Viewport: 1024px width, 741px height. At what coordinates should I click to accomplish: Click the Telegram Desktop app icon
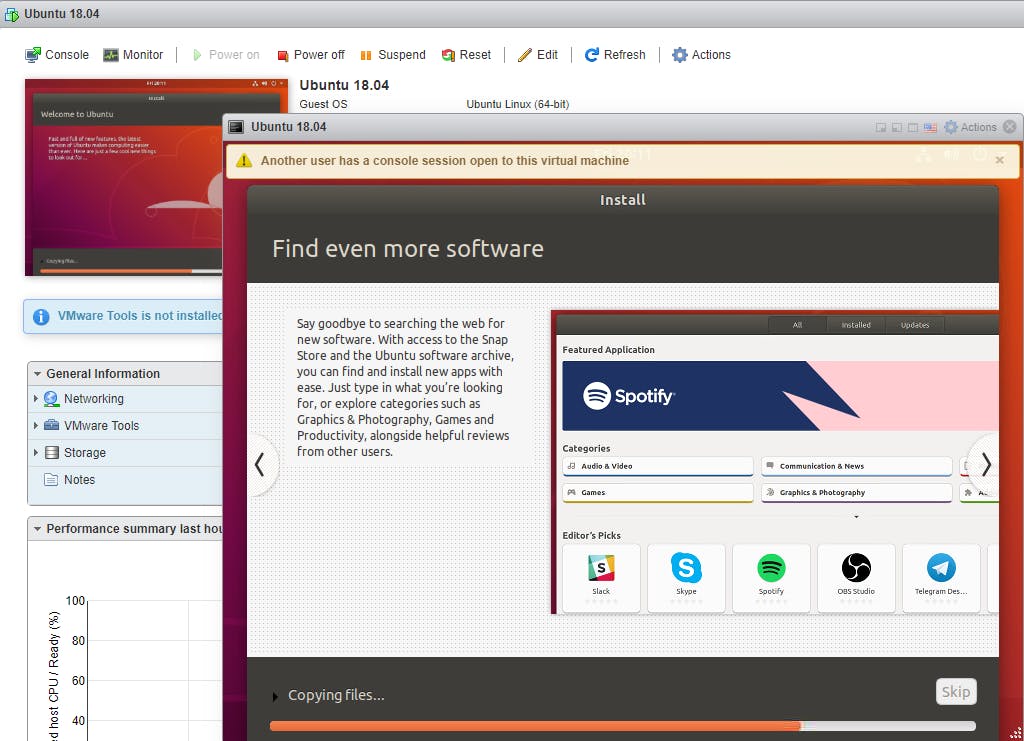click(941, 568)
